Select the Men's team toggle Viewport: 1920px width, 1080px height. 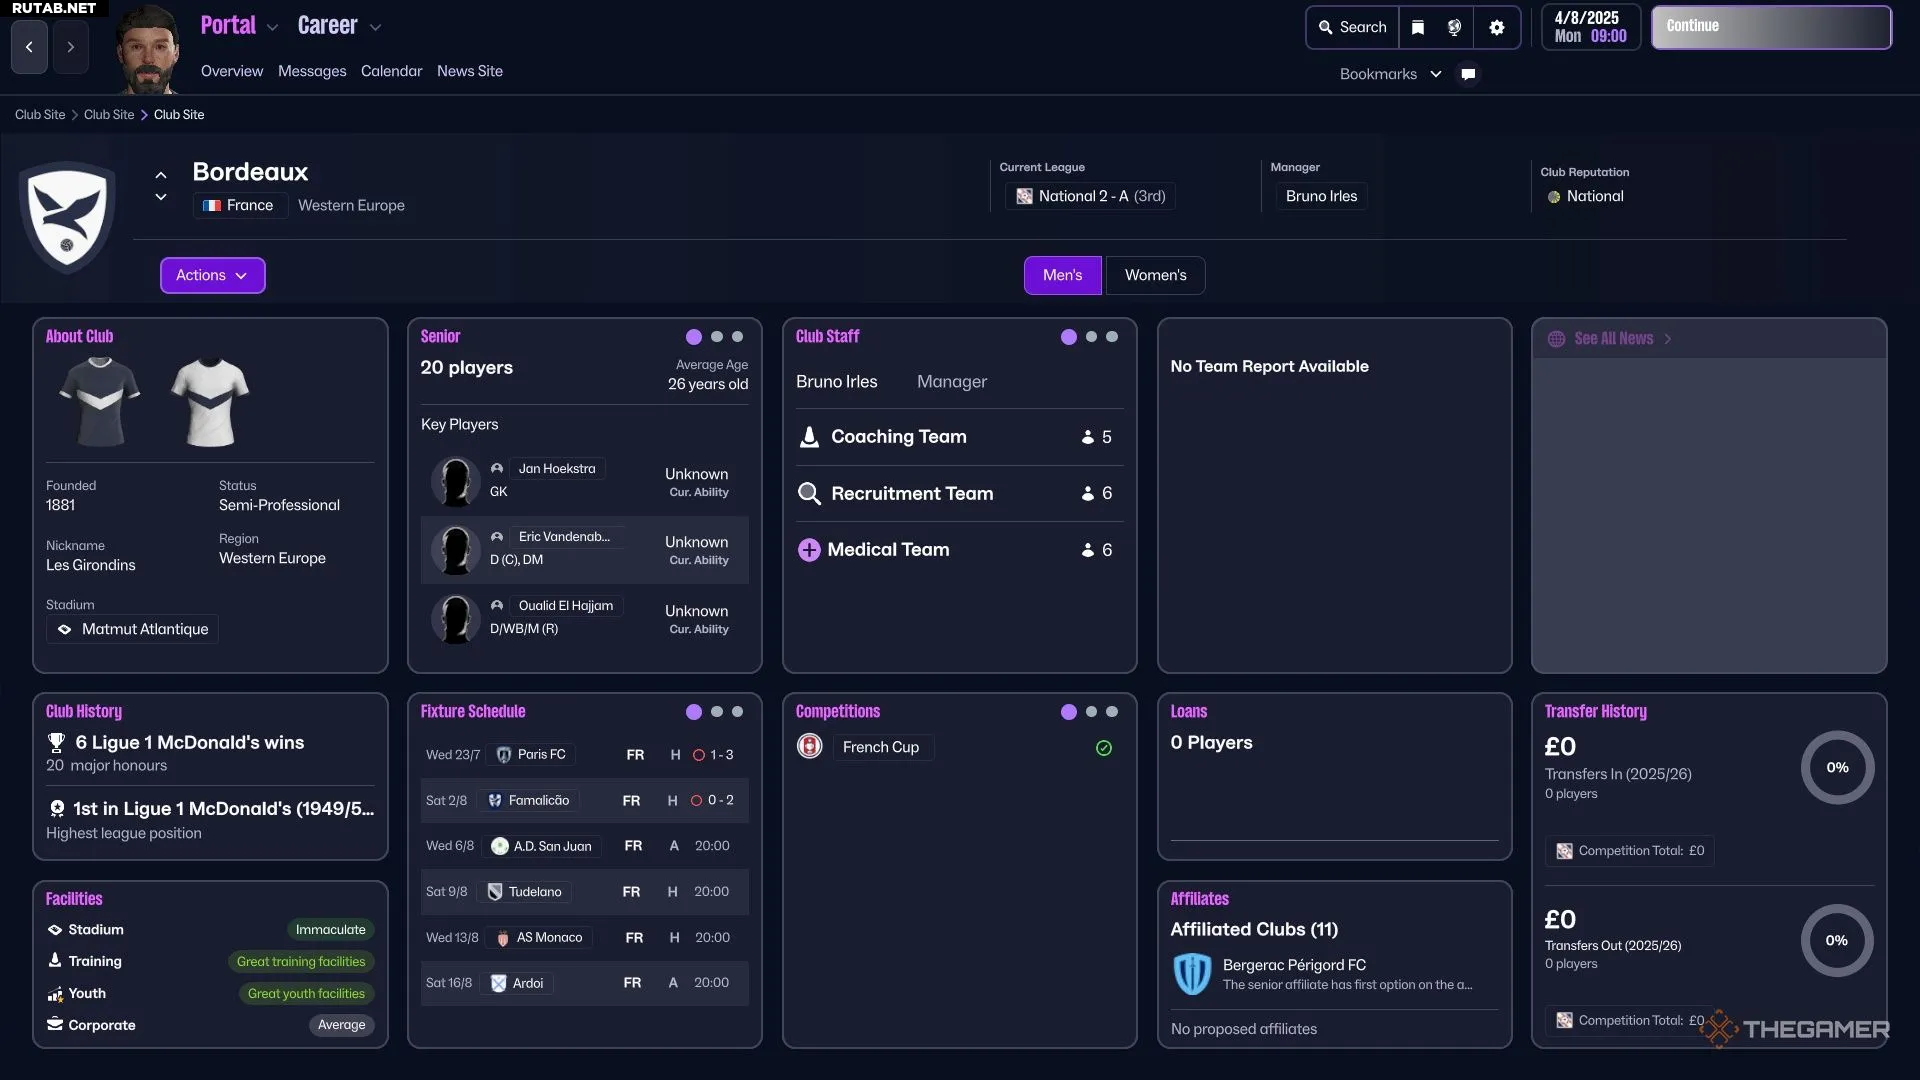point(1062,275)
